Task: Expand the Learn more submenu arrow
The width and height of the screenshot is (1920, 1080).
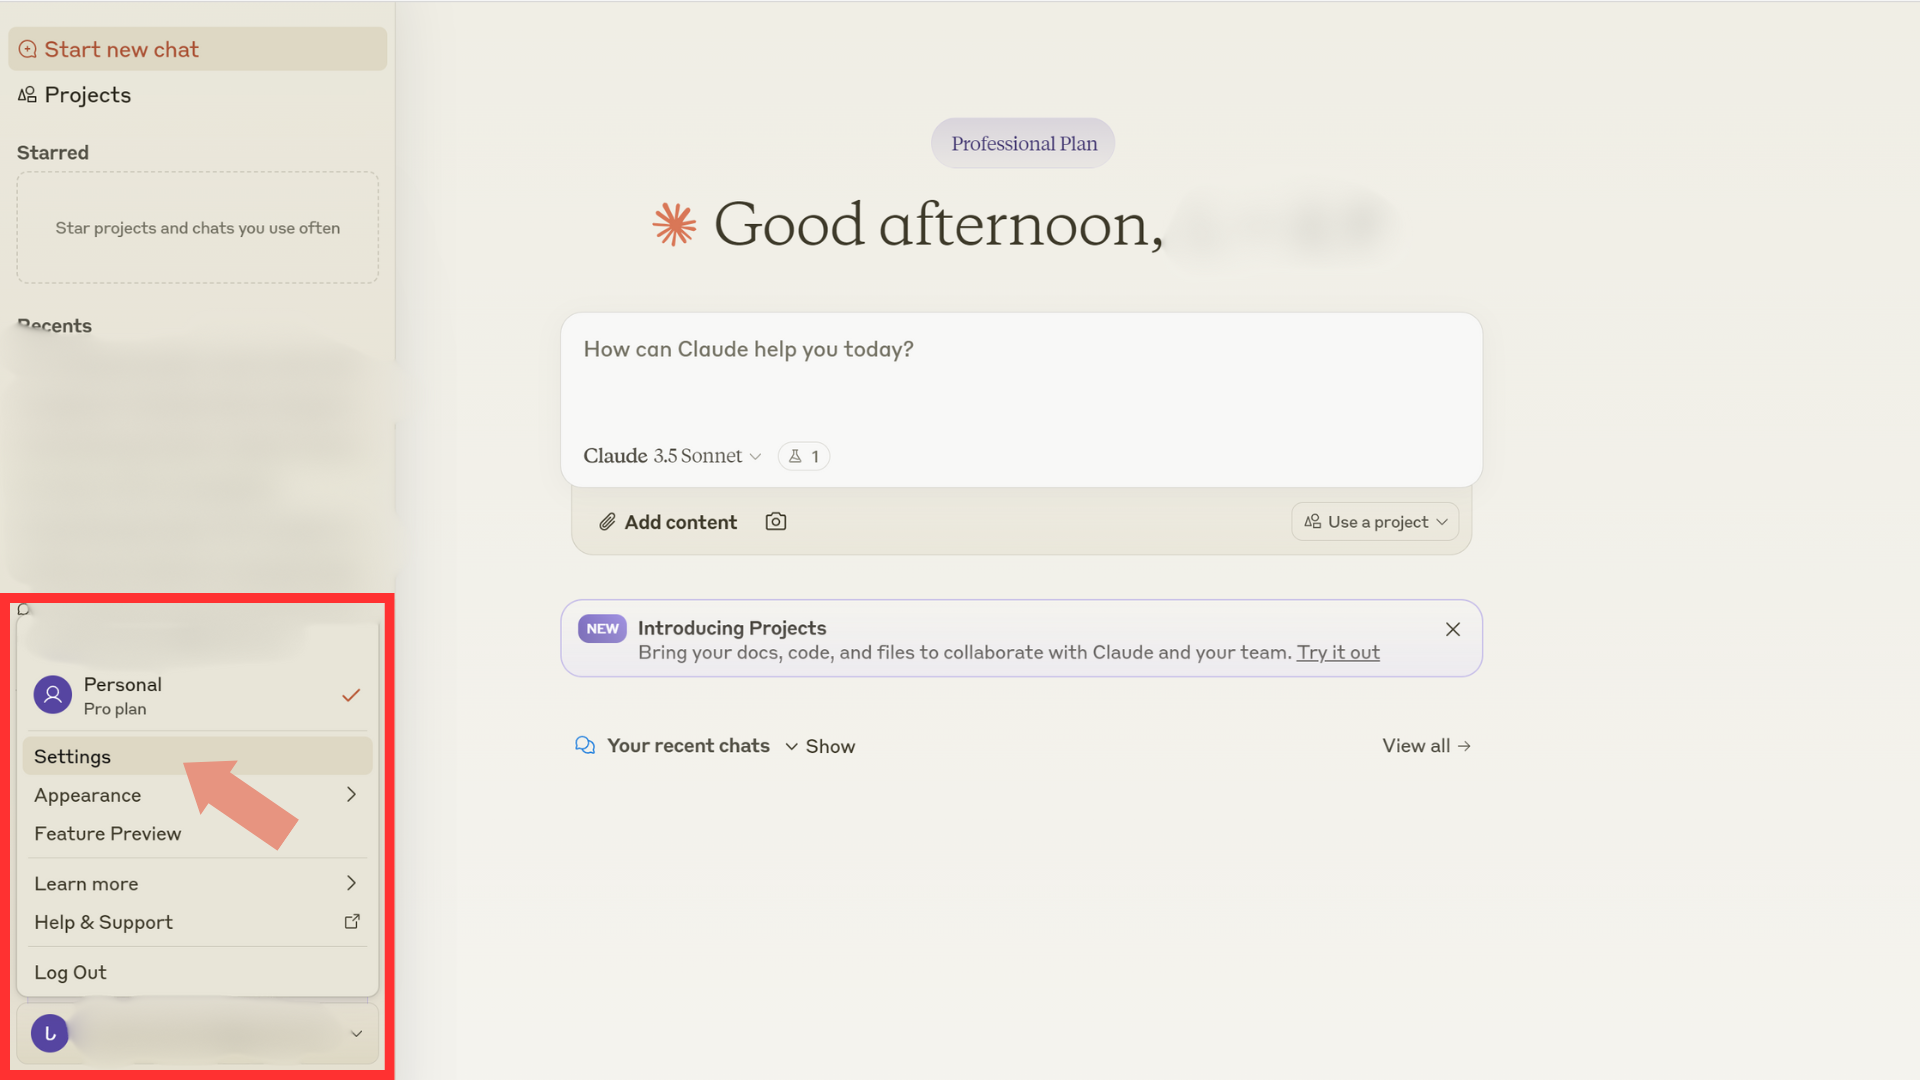Action: pos(351,883)
